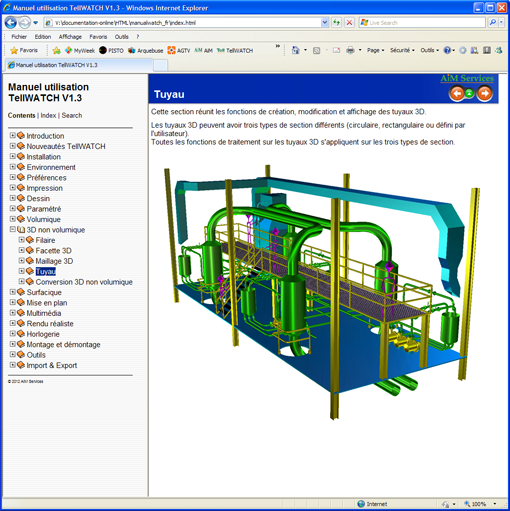
Task: Expand the favorites bar overflow chevron
Action: (x=277, y=46)
